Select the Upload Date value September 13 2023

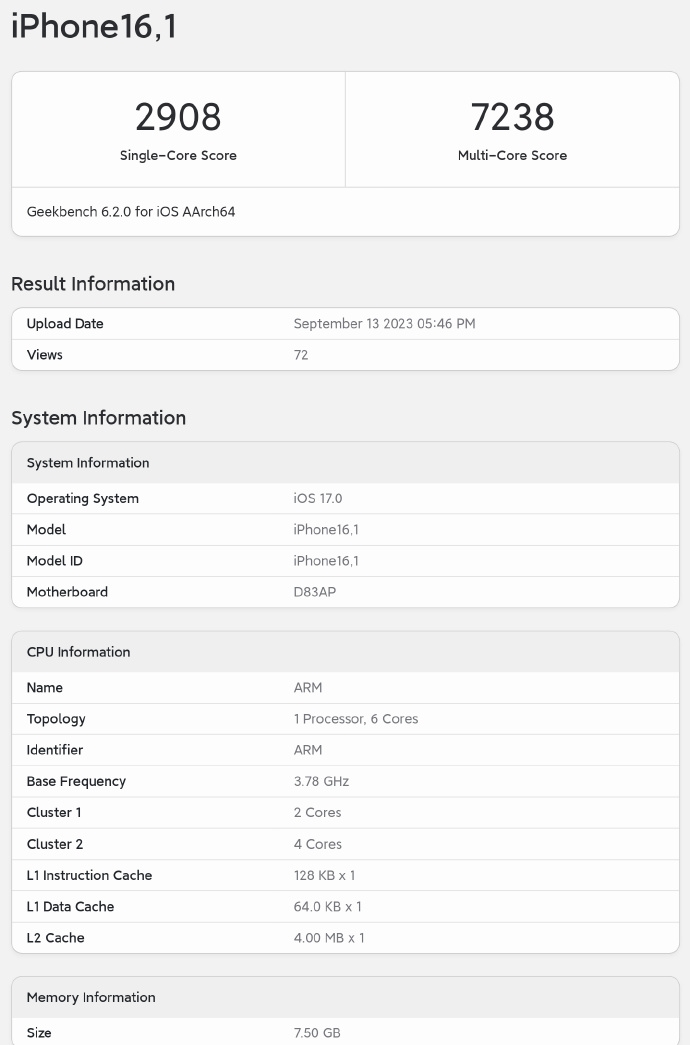coord(384,324)
